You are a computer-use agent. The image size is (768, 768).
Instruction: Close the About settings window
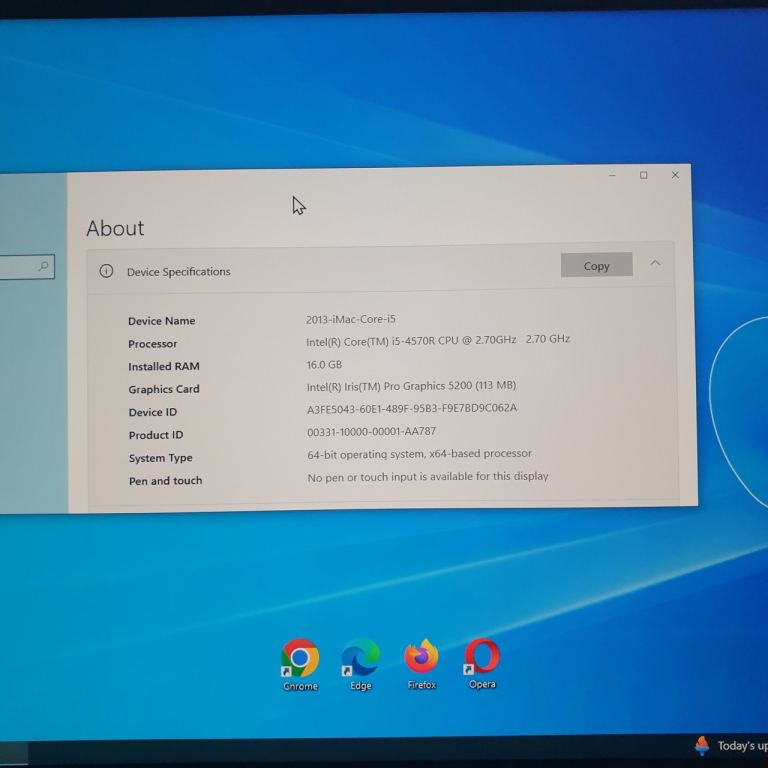[675, 175]
